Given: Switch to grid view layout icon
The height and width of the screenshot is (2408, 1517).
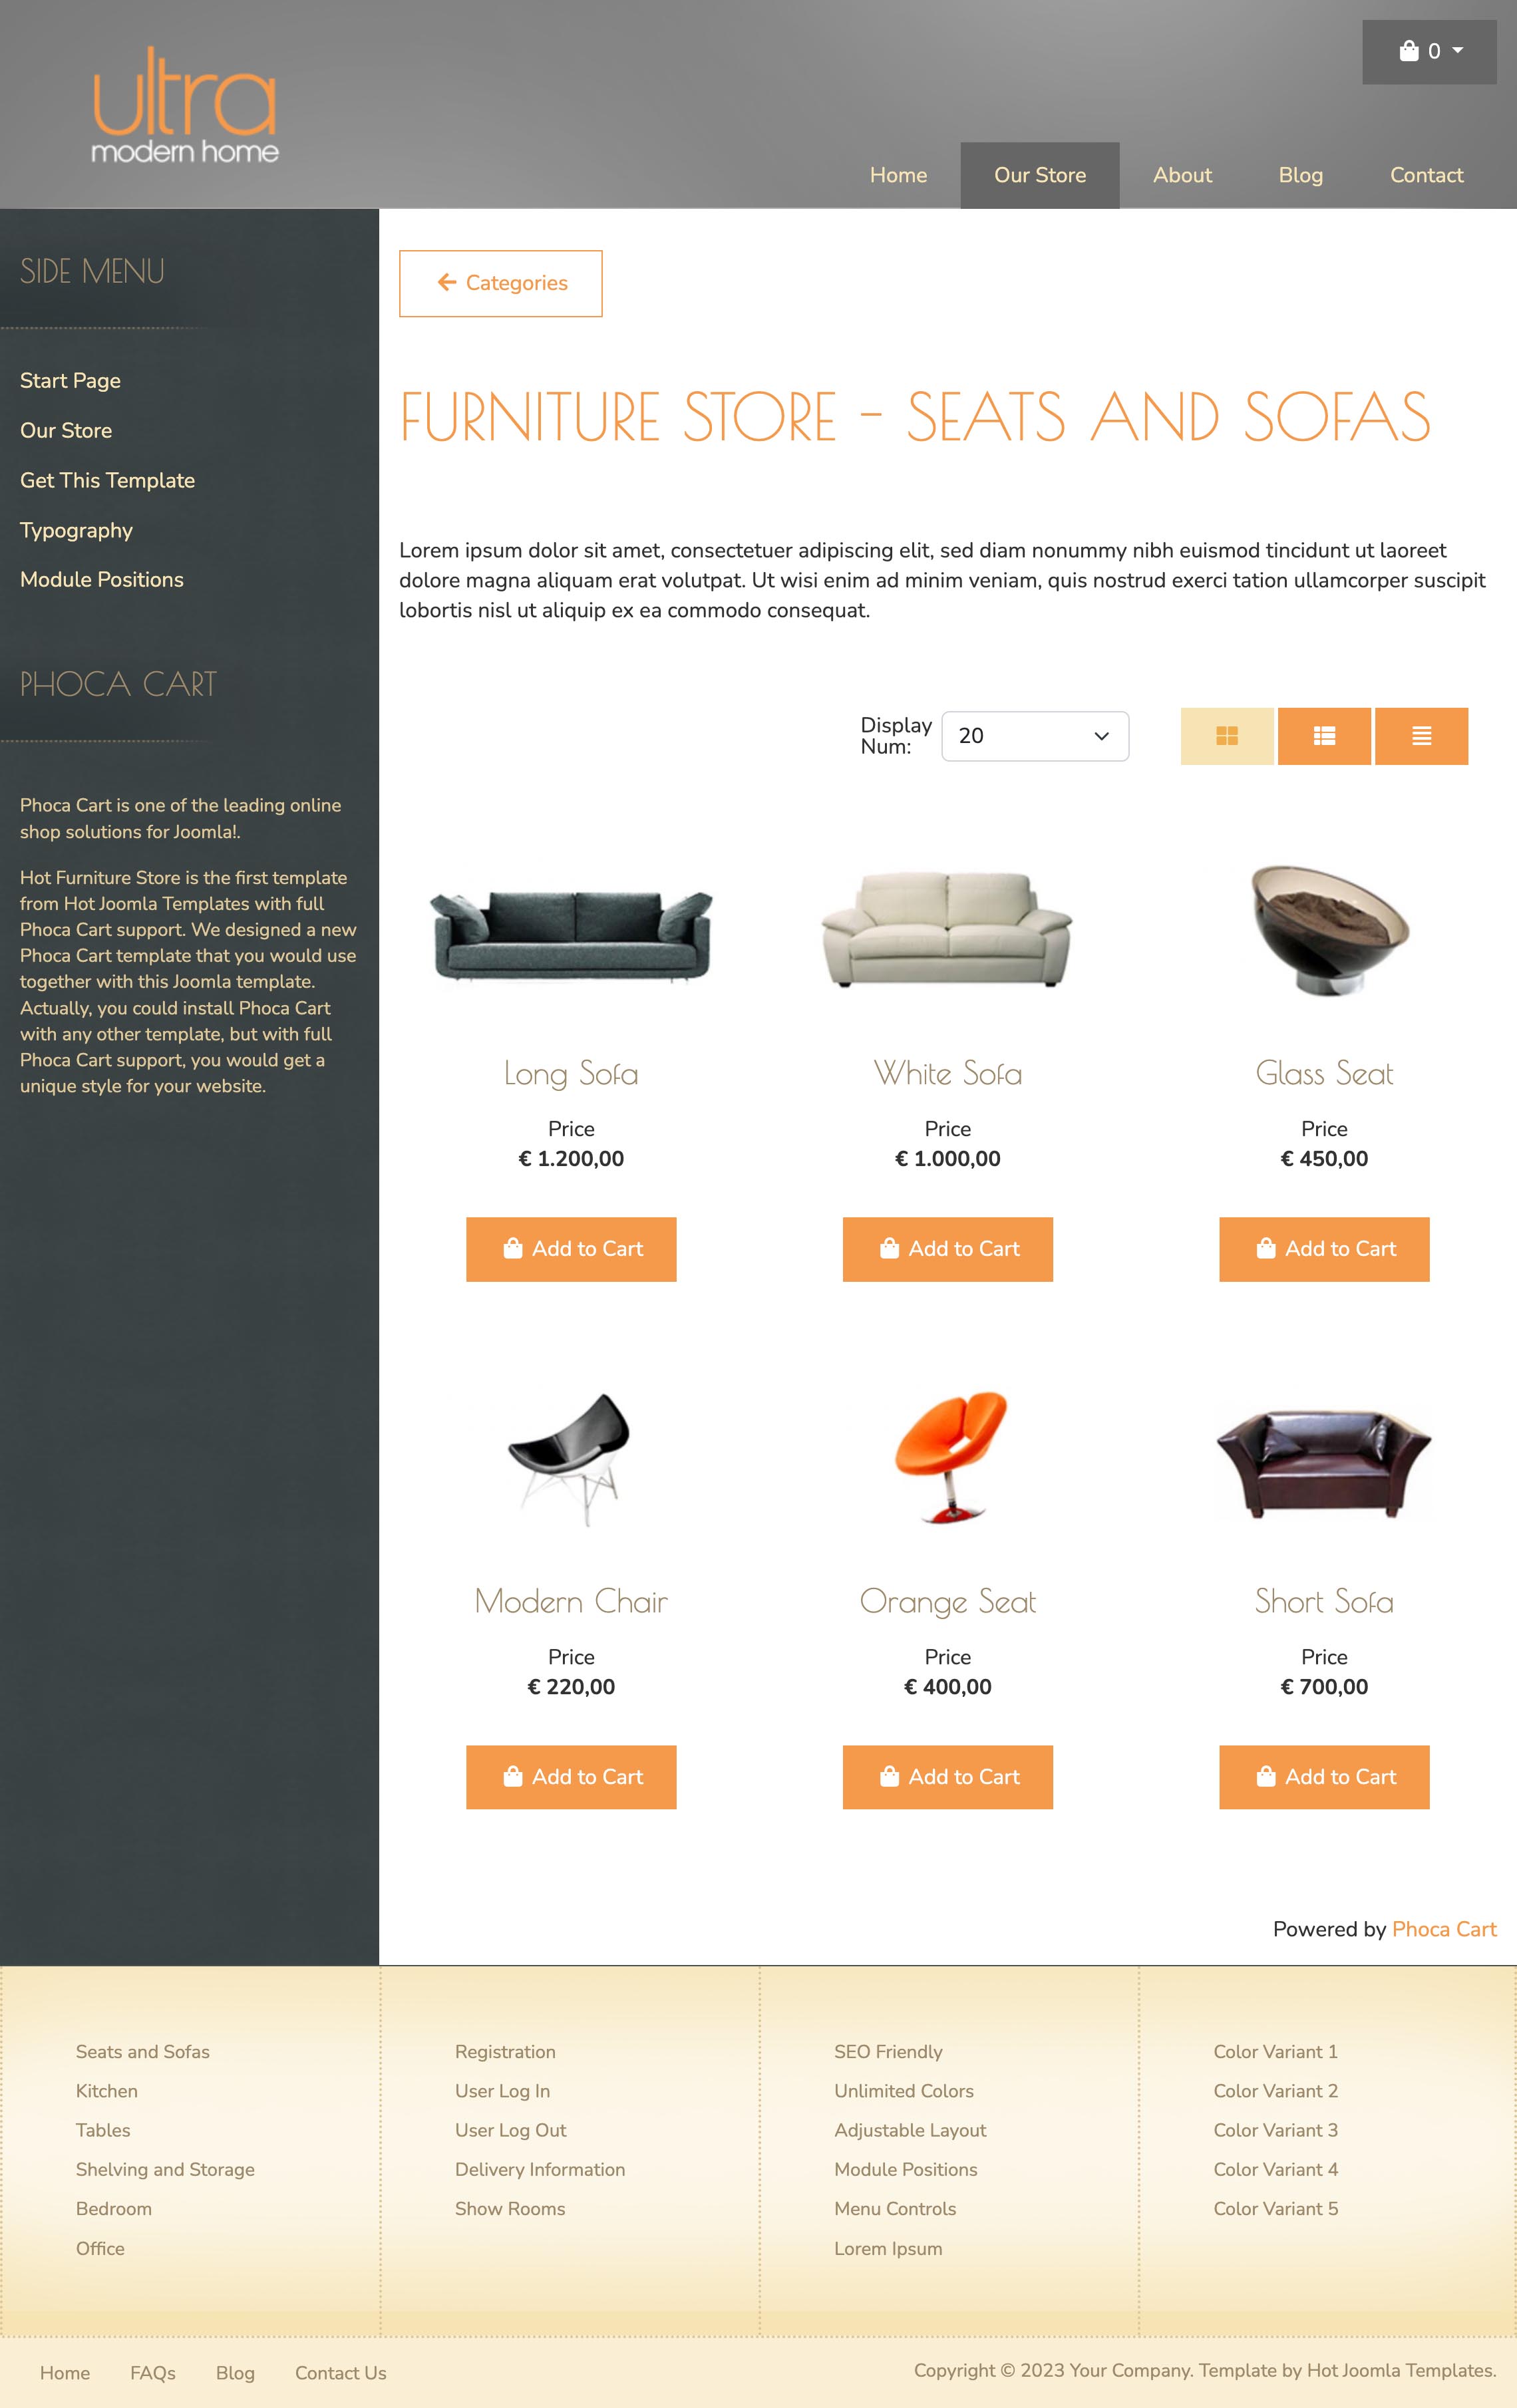Looking at the screenshot, I should coord(1227,736).
